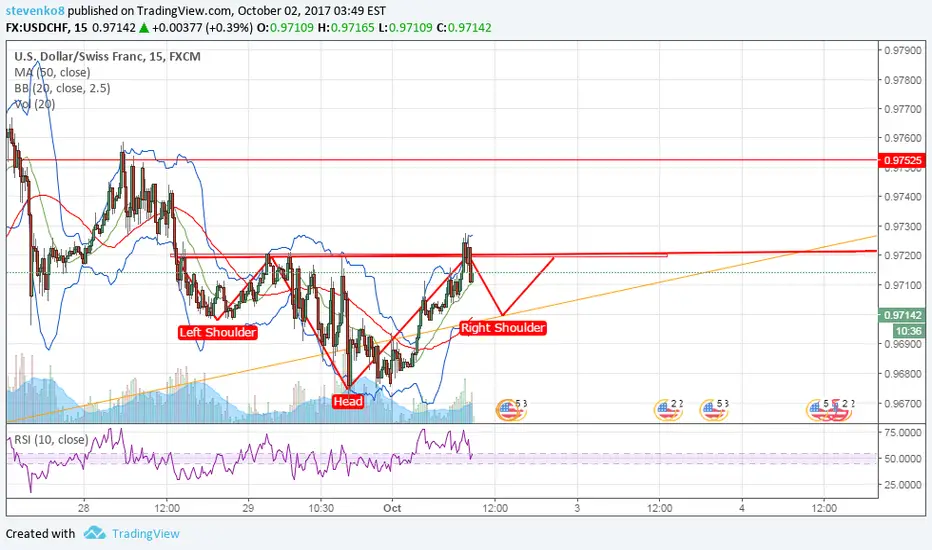Click the open value O:0.97109
The width and height of the screenshot is (932, 550).
coord(285,27)
